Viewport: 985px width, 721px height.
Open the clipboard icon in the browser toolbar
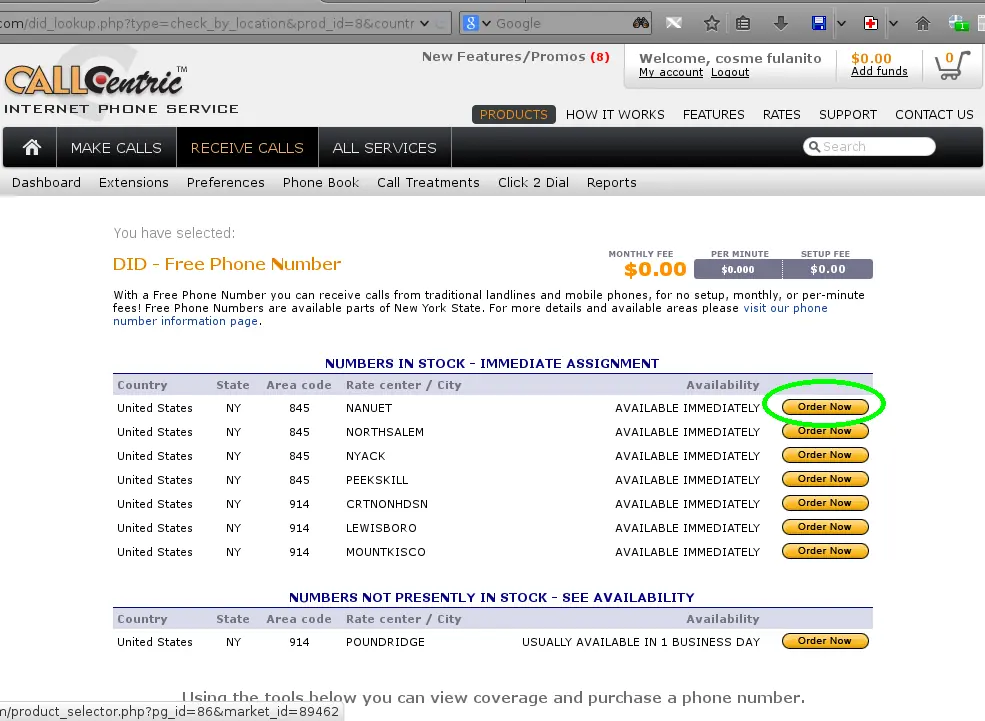(743, 22)
